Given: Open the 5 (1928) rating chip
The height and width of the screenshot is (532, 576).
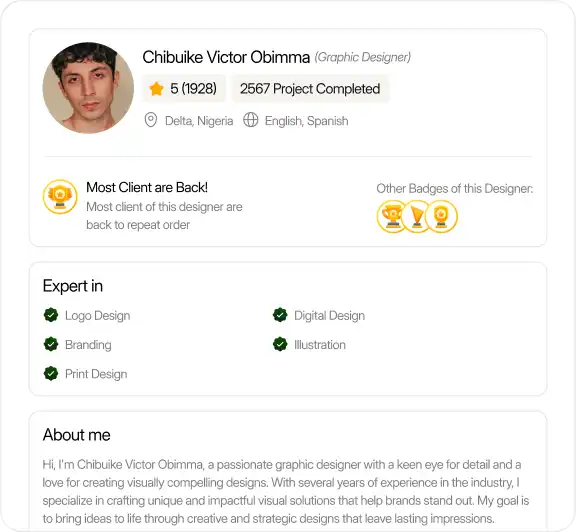Looking at the screenshot, I should pyautogui.click(x=184, y=89).
